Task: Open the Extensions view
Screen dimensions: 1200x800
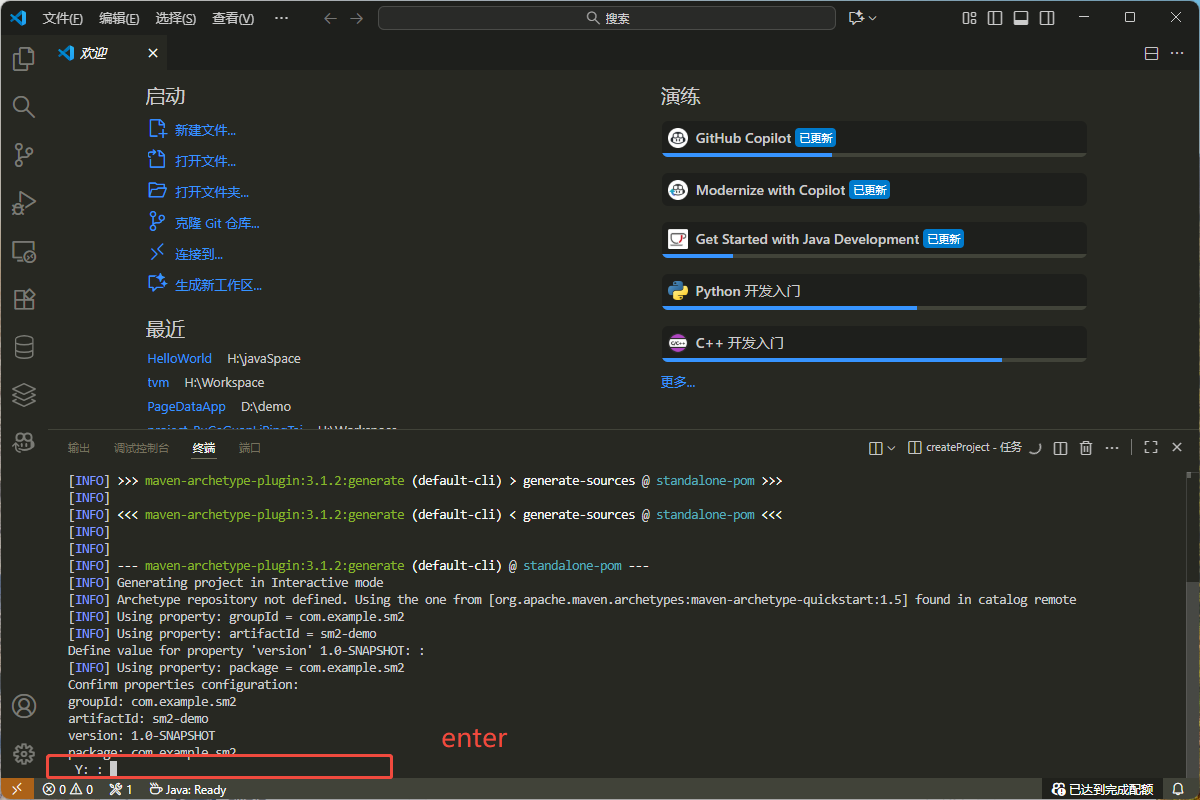Action: point(23,299)
